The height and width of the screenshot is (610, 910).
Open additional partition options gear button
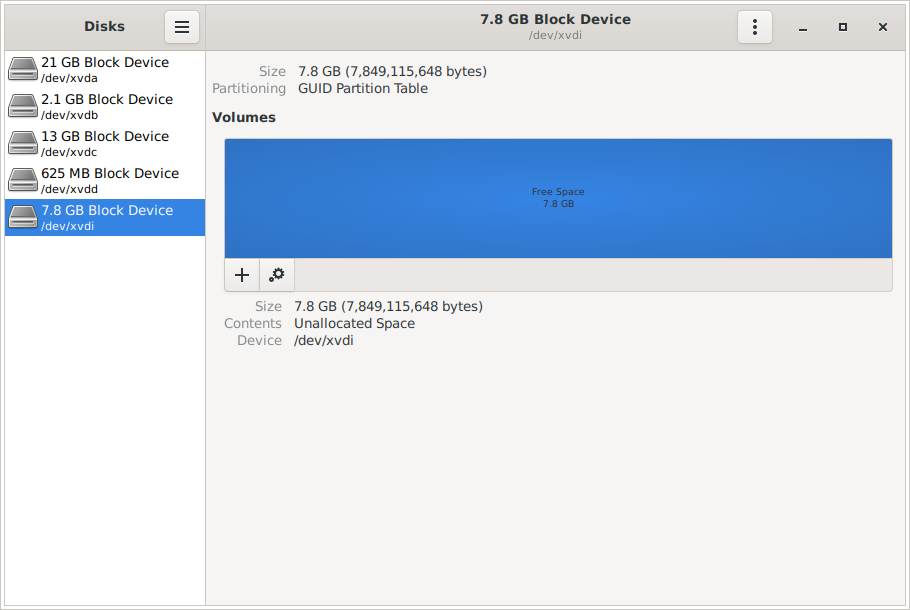(x=277, y=275)
